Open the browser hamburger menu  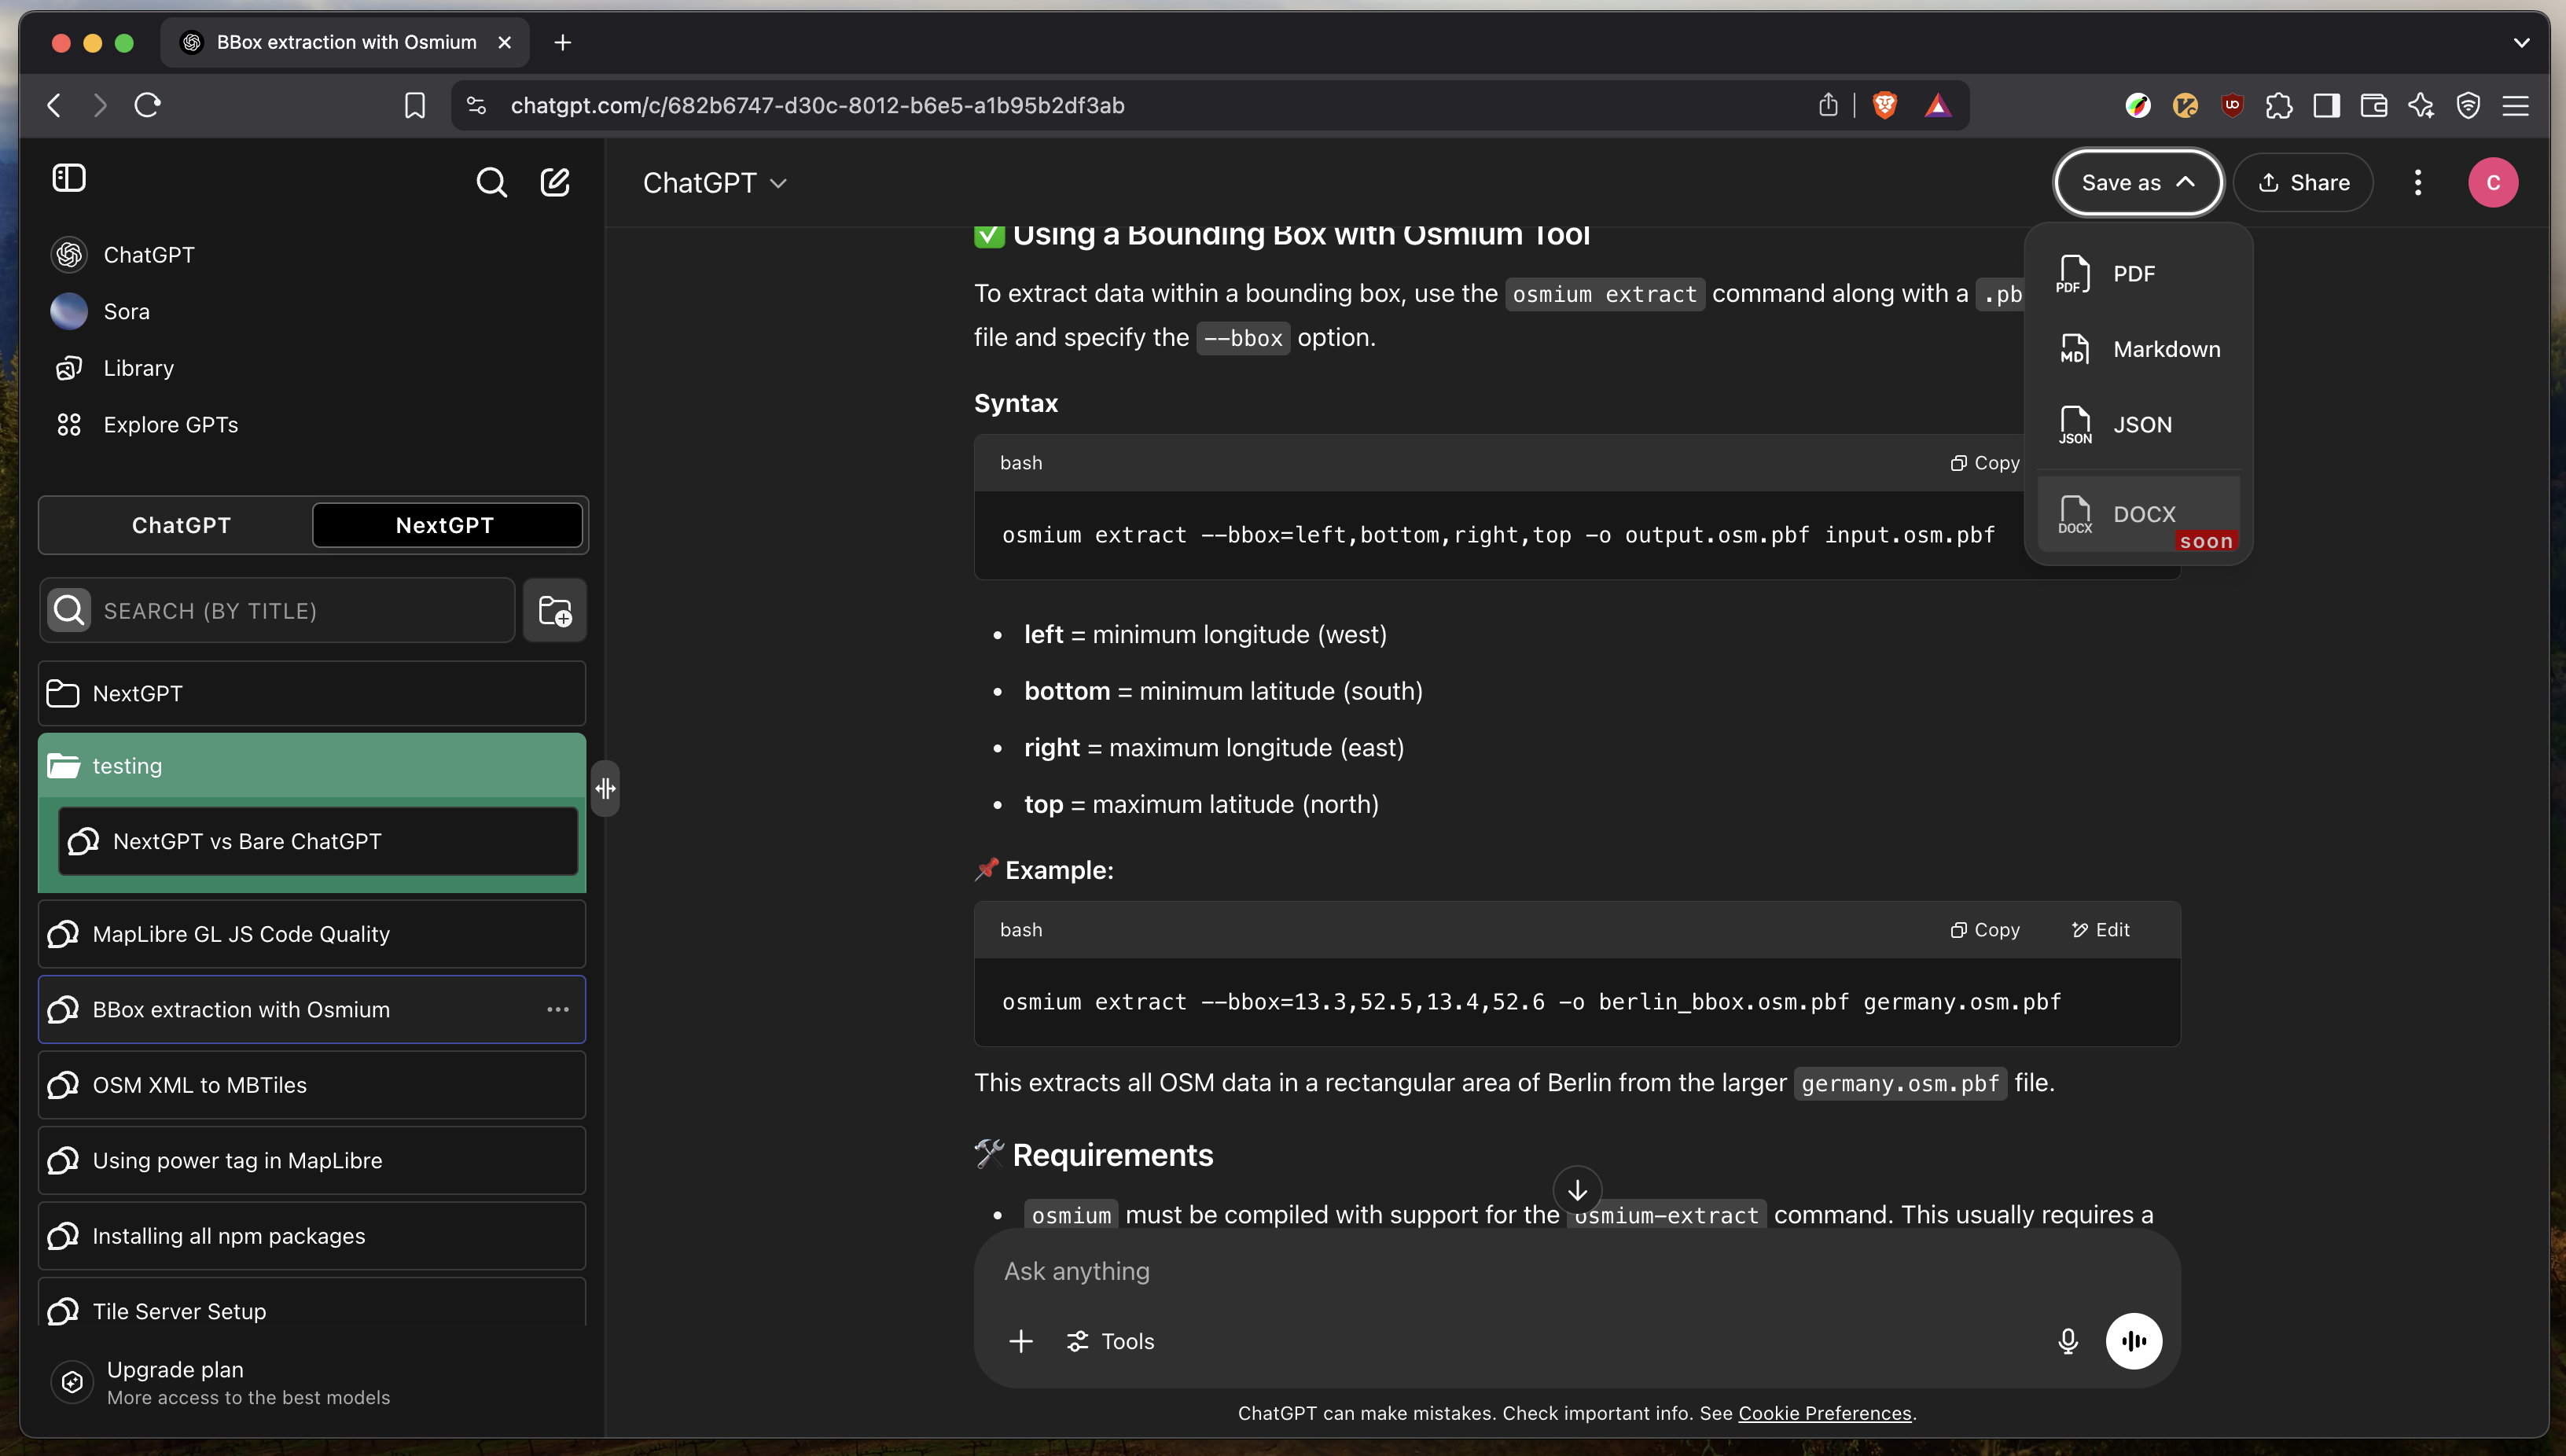(2516, 105)
